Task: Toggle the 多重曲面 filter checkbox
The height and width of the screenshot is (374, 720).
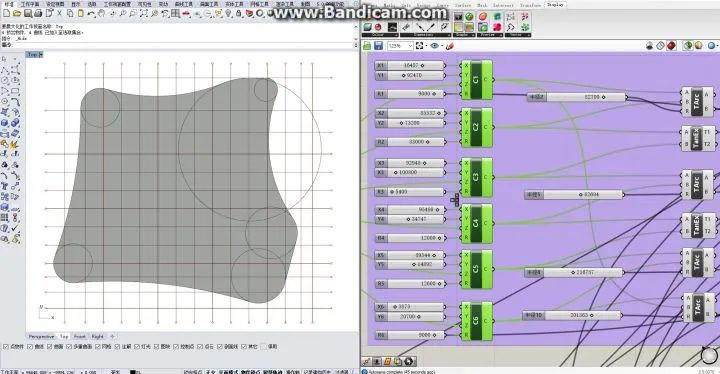Action: 69,346
